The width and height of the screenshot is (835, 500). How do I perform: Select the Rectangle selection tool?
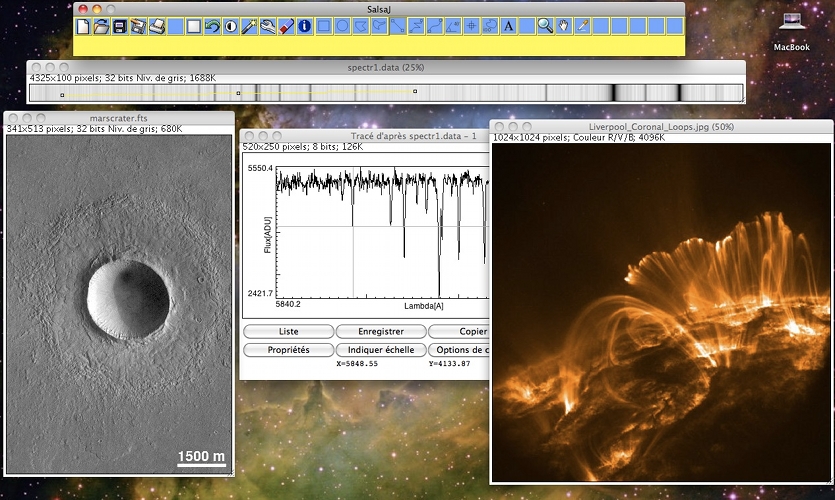coord(324,27)
